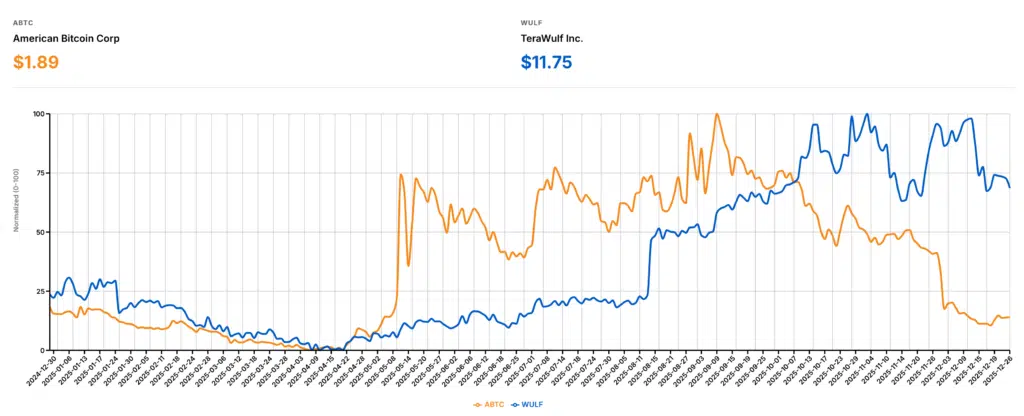The image size is (1024, 416).
Task: Click the 75 label on the y-axis
Action: 40,173
